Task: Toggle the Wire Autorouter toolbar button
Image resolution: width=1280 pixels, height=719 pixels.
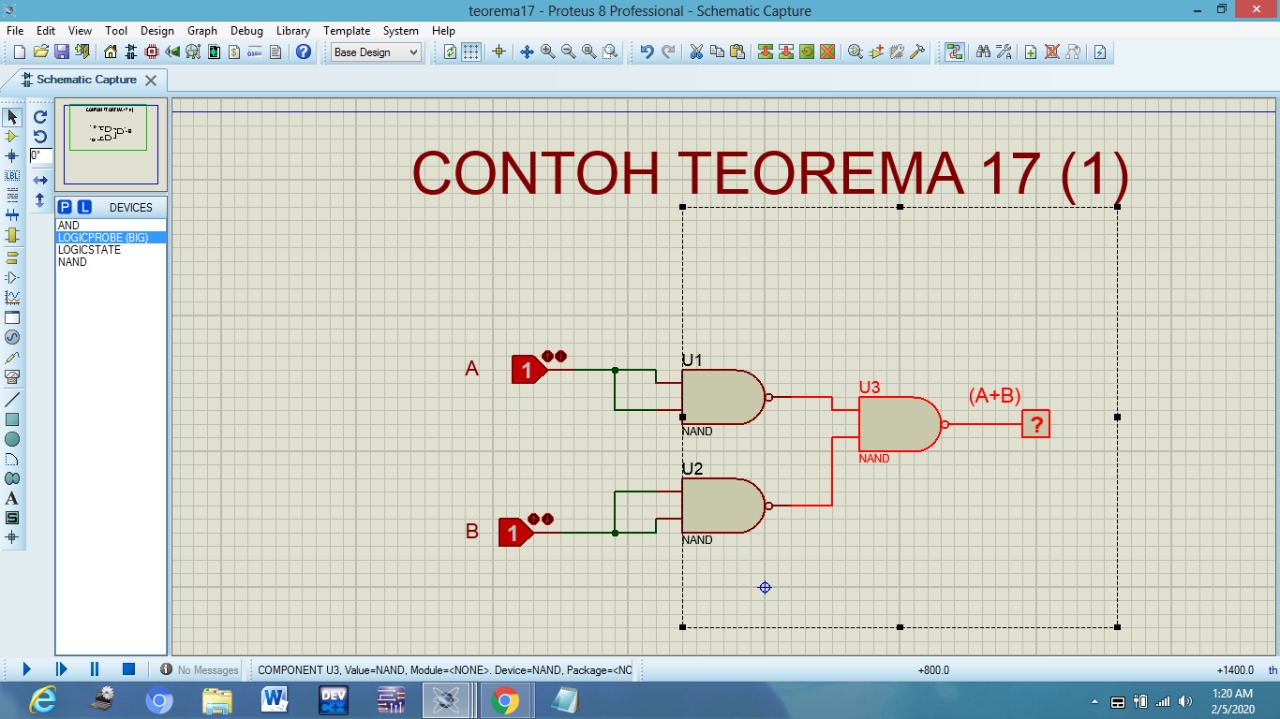Action: (955, 52)
